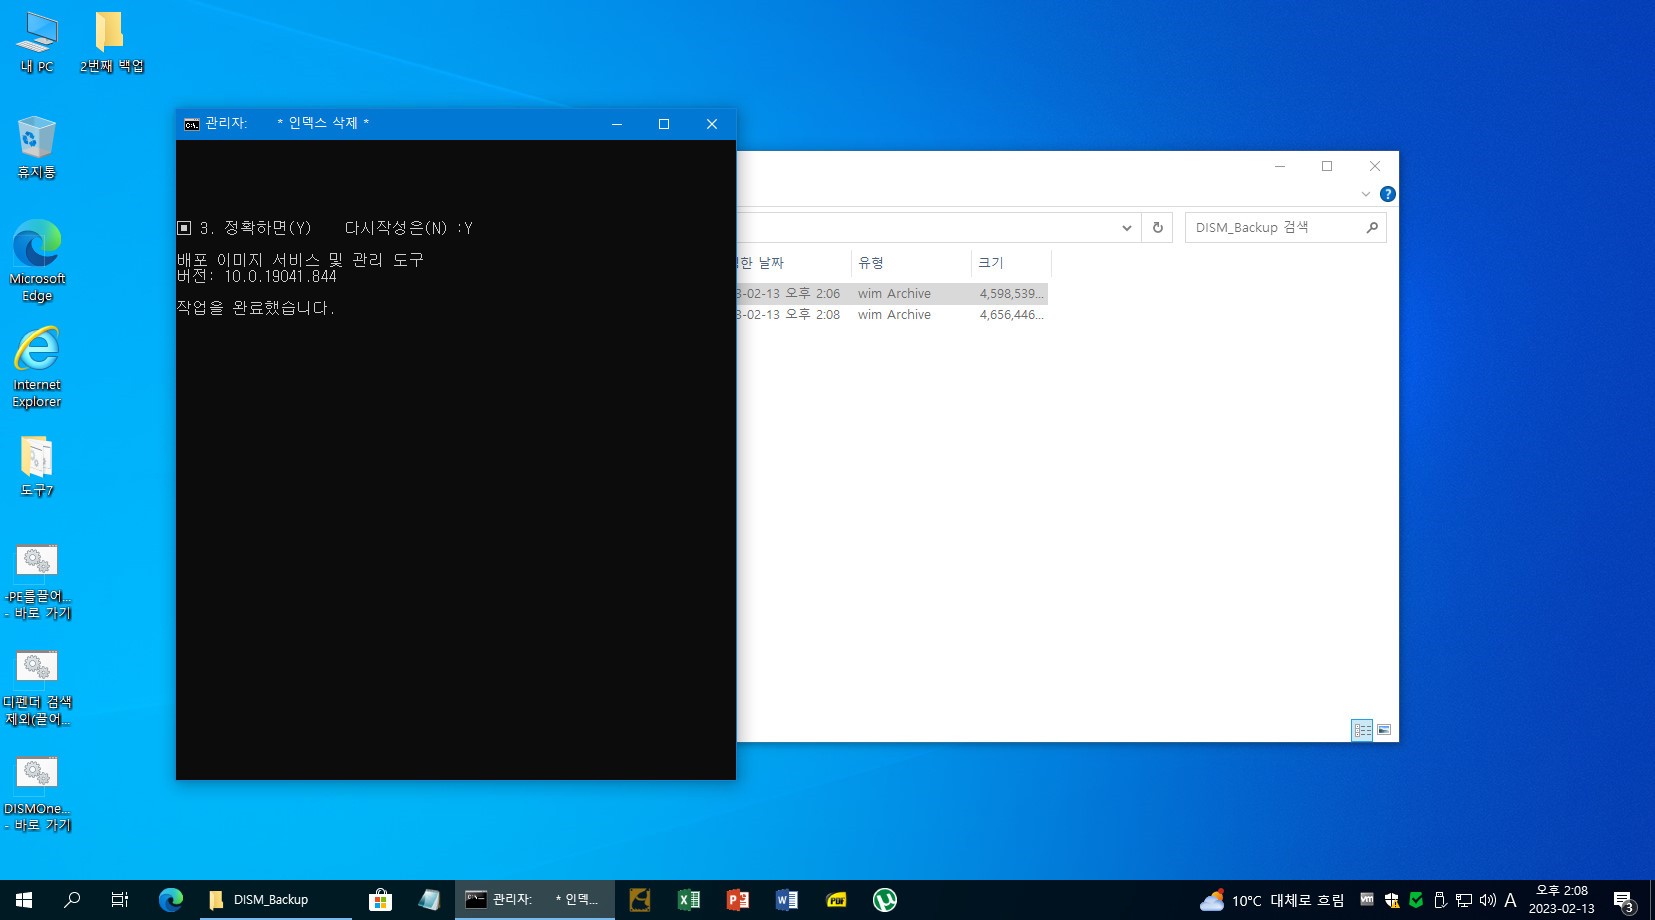
Task: Launch Internet Explorer from the desktop
Action: (37, 367)
